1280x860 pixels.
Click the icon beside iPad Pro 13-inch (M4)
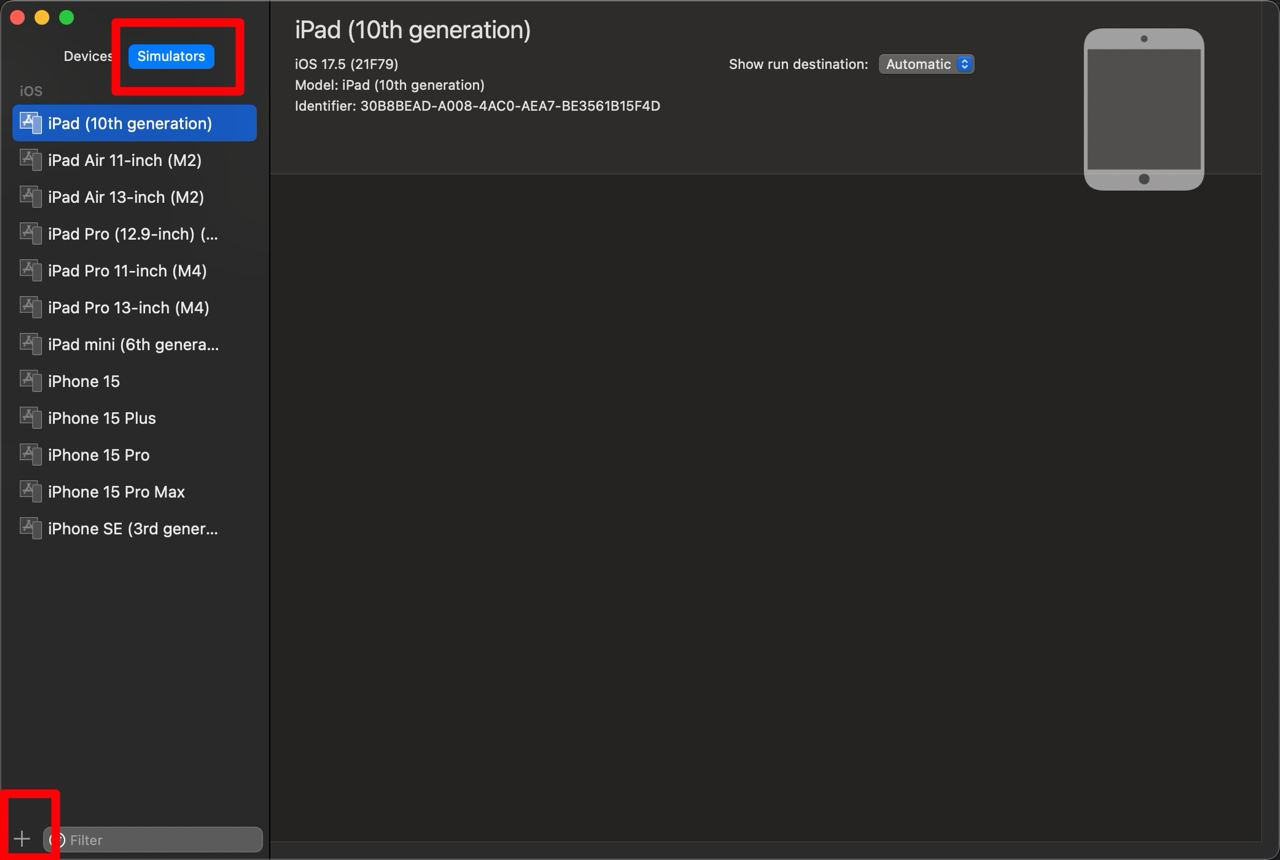tap(31, 308)
